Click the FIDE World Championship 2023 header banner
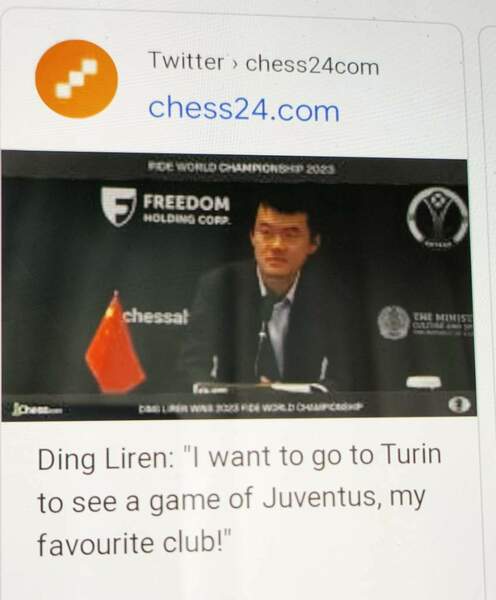The height and width of the screenshot is (600, 496). click(x=241, y=168)
